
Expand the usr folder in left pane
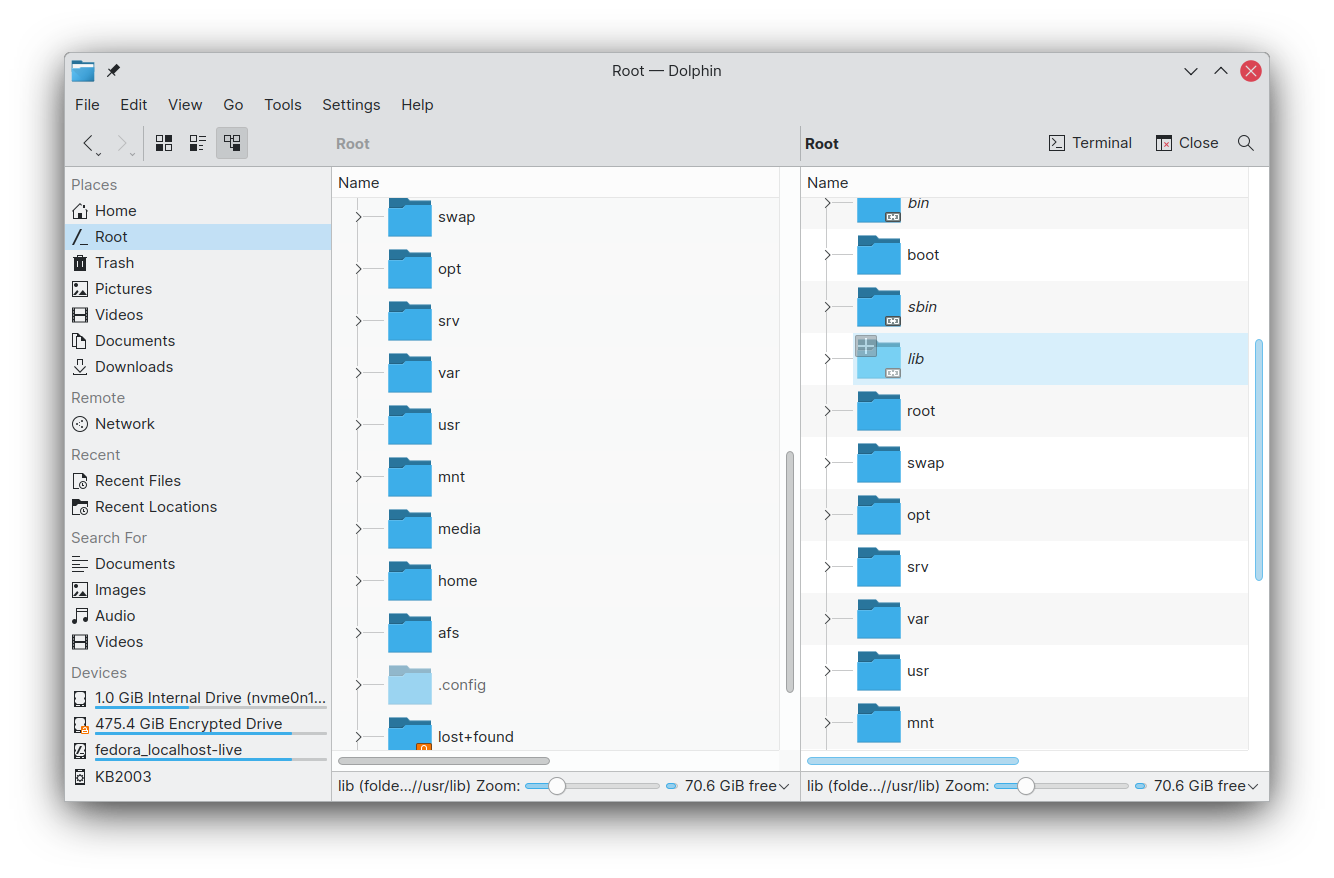coord(358,425)
